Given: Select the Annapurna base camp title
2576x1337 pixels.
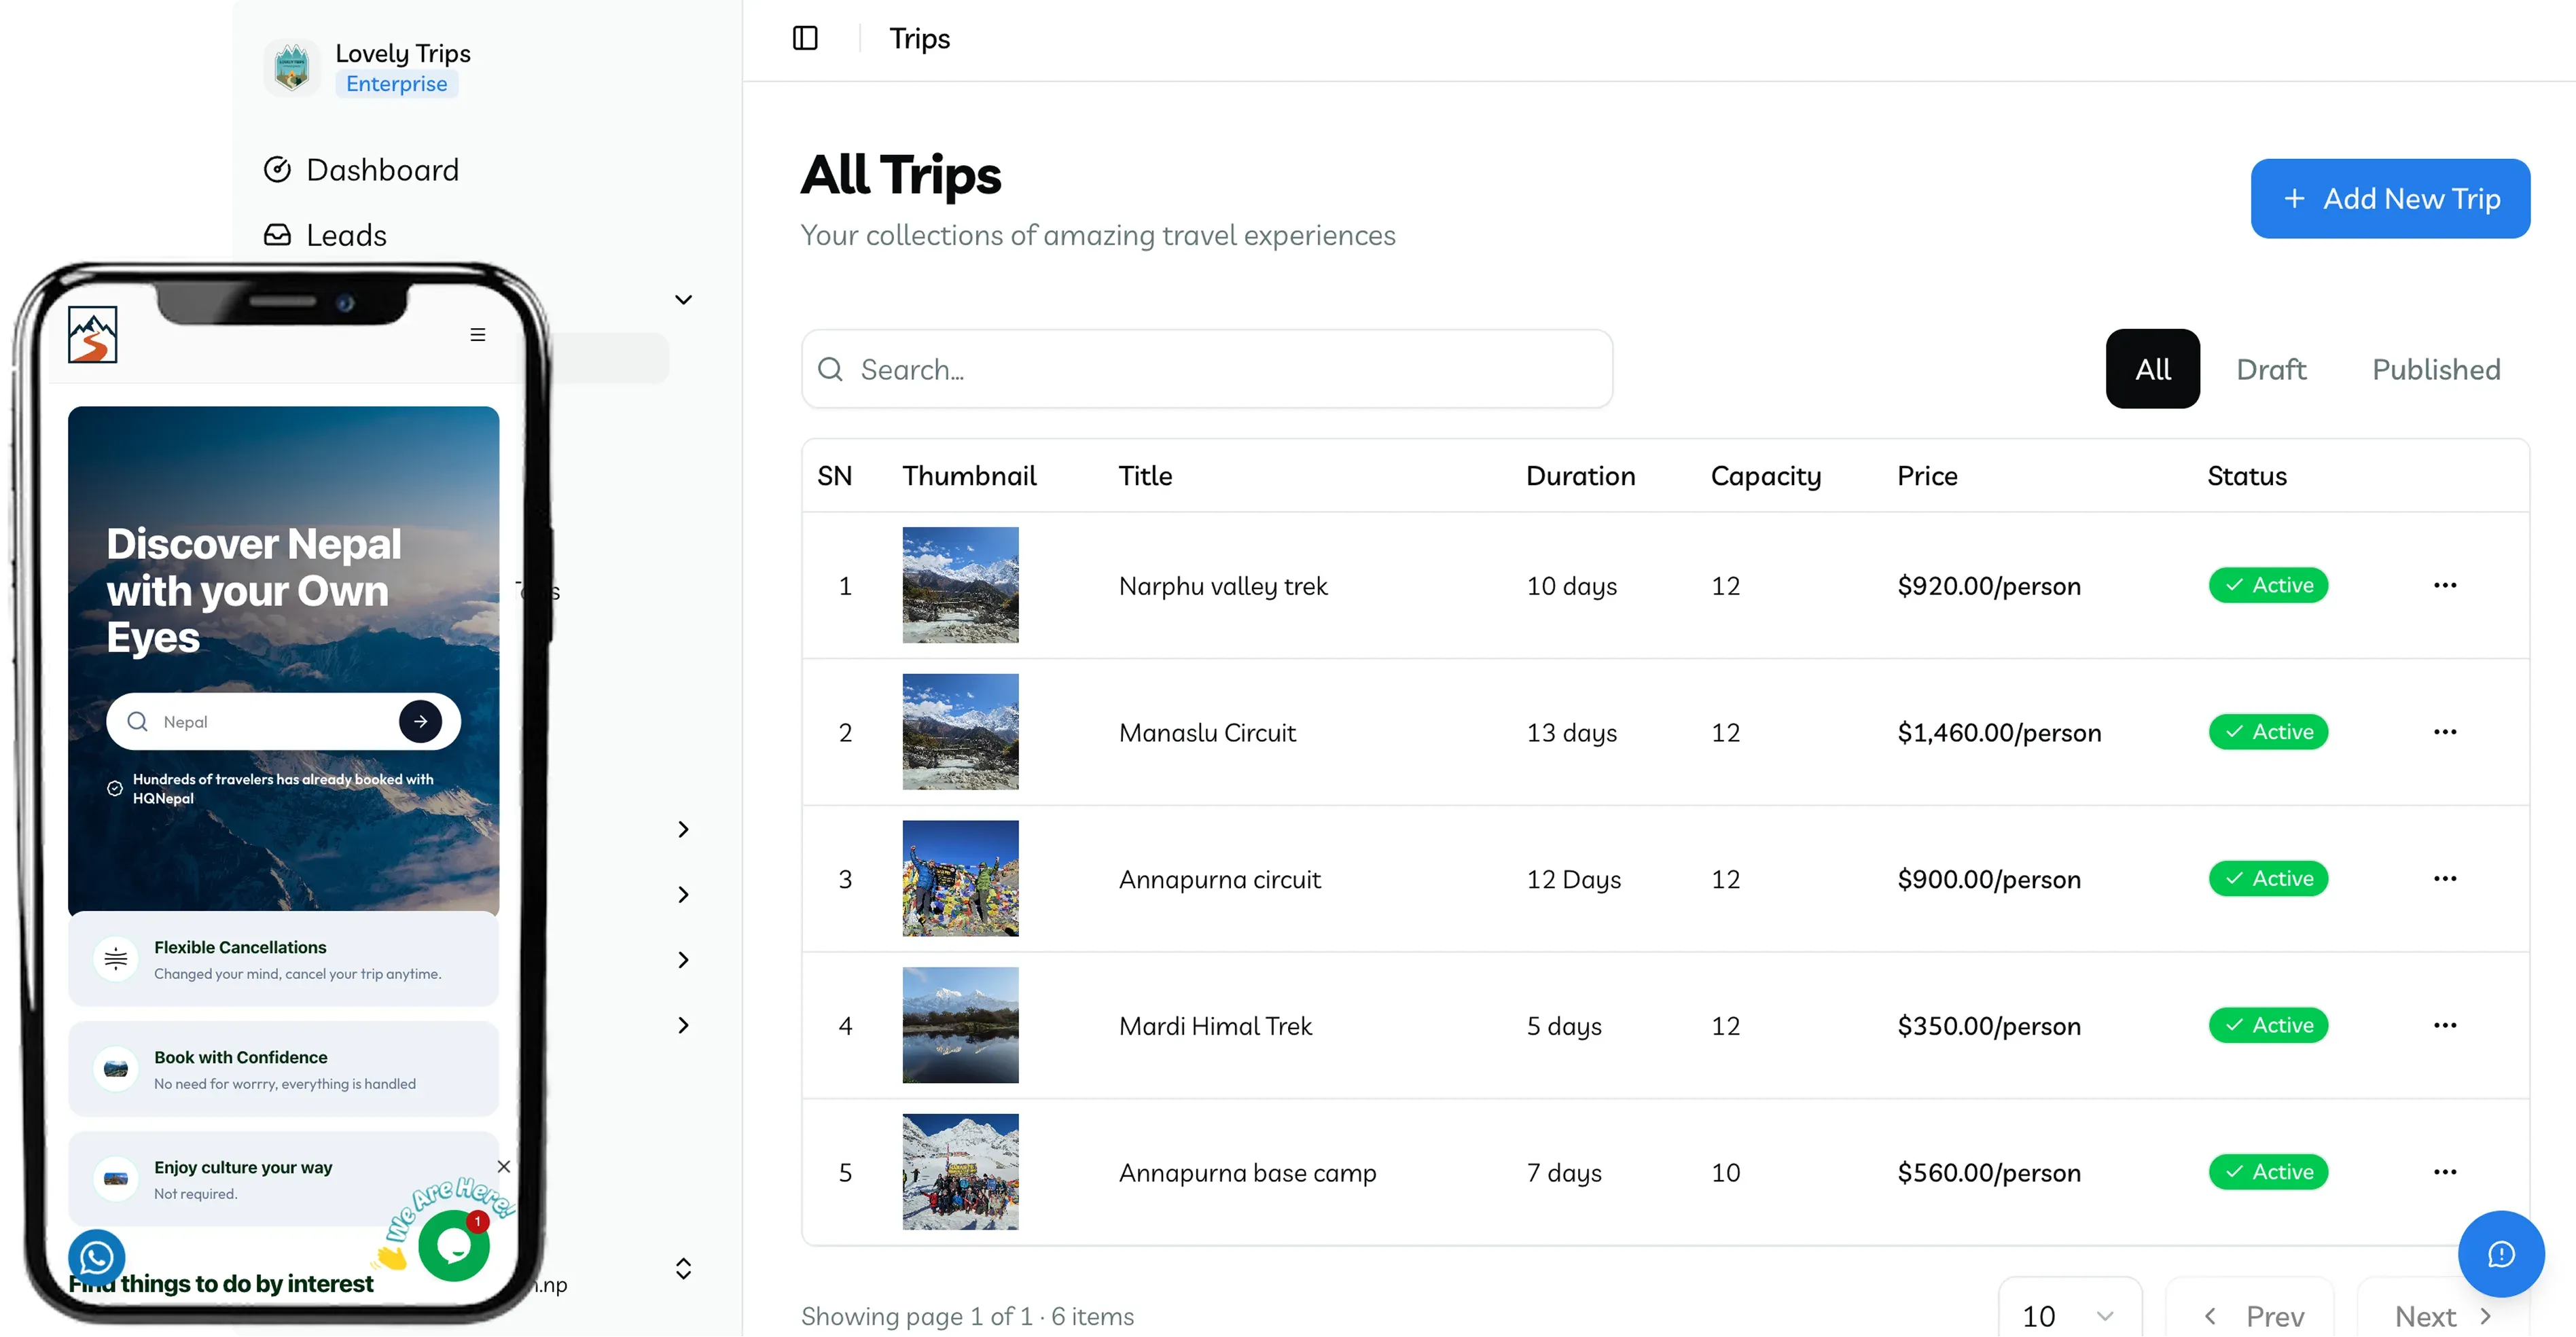Looking at the screenshot, I should coord(1247,1172).
